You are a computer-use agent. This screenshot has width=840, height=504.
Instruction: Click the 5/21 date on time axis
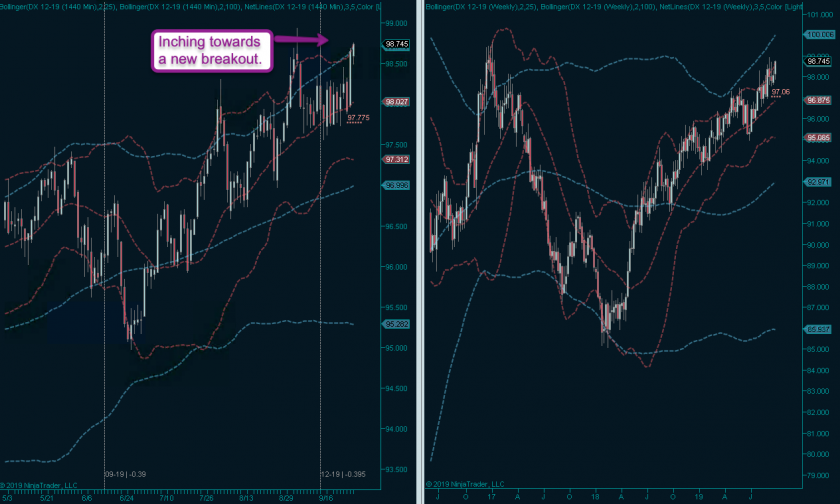(x=47, y=498)
